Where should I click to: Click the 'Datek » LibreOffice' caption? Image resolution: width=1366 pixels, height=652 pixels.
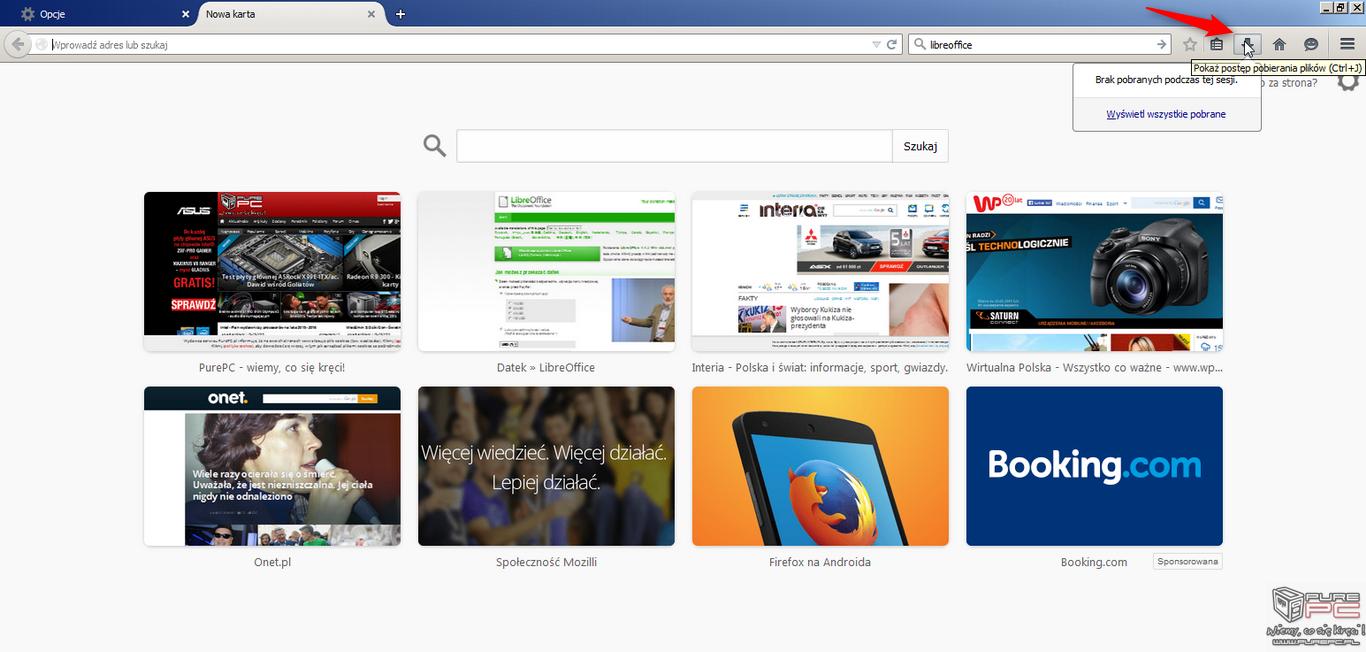(546, 367)
